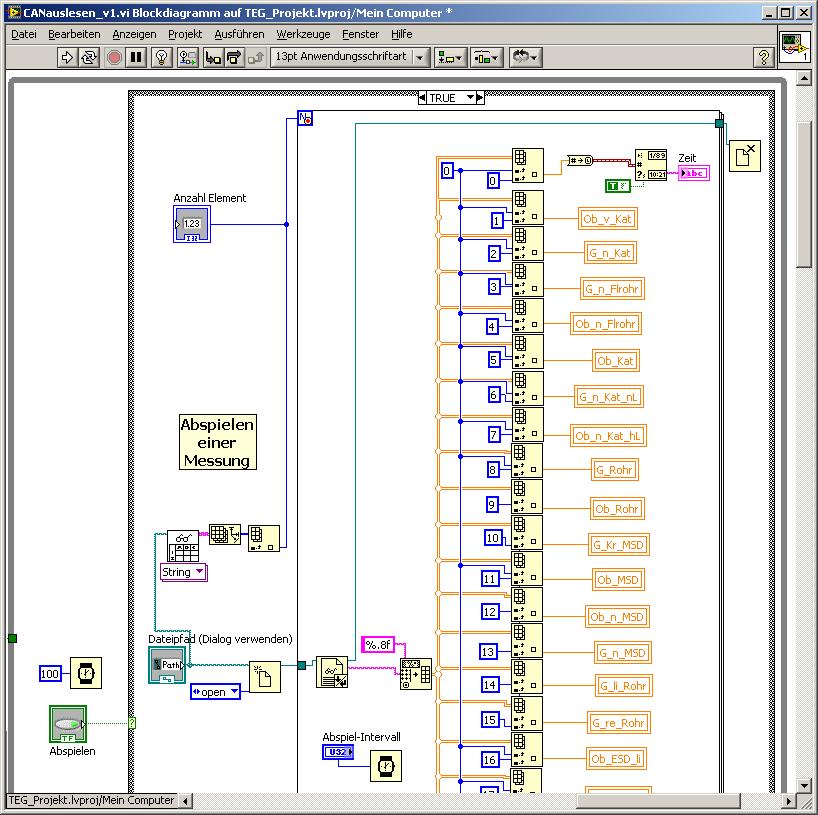Click the G_n_Flrohr local variable
818x815 pixels.
[x=612, y=289]
